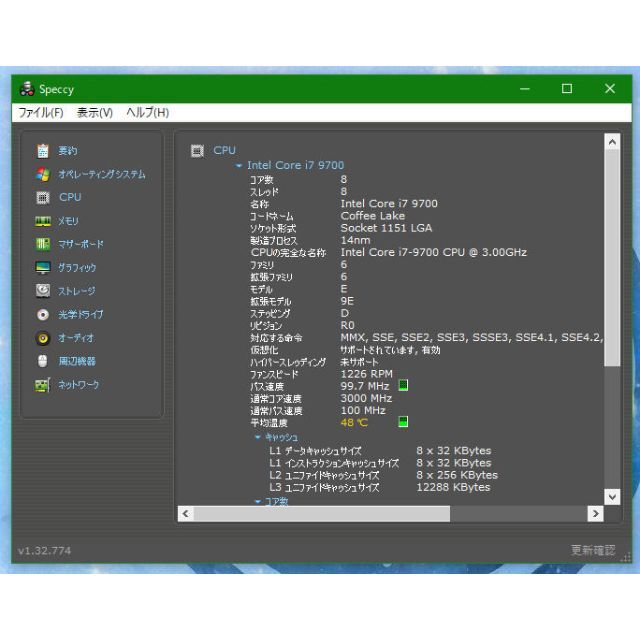Click the 要約 sidebar label

coord(67,151)
